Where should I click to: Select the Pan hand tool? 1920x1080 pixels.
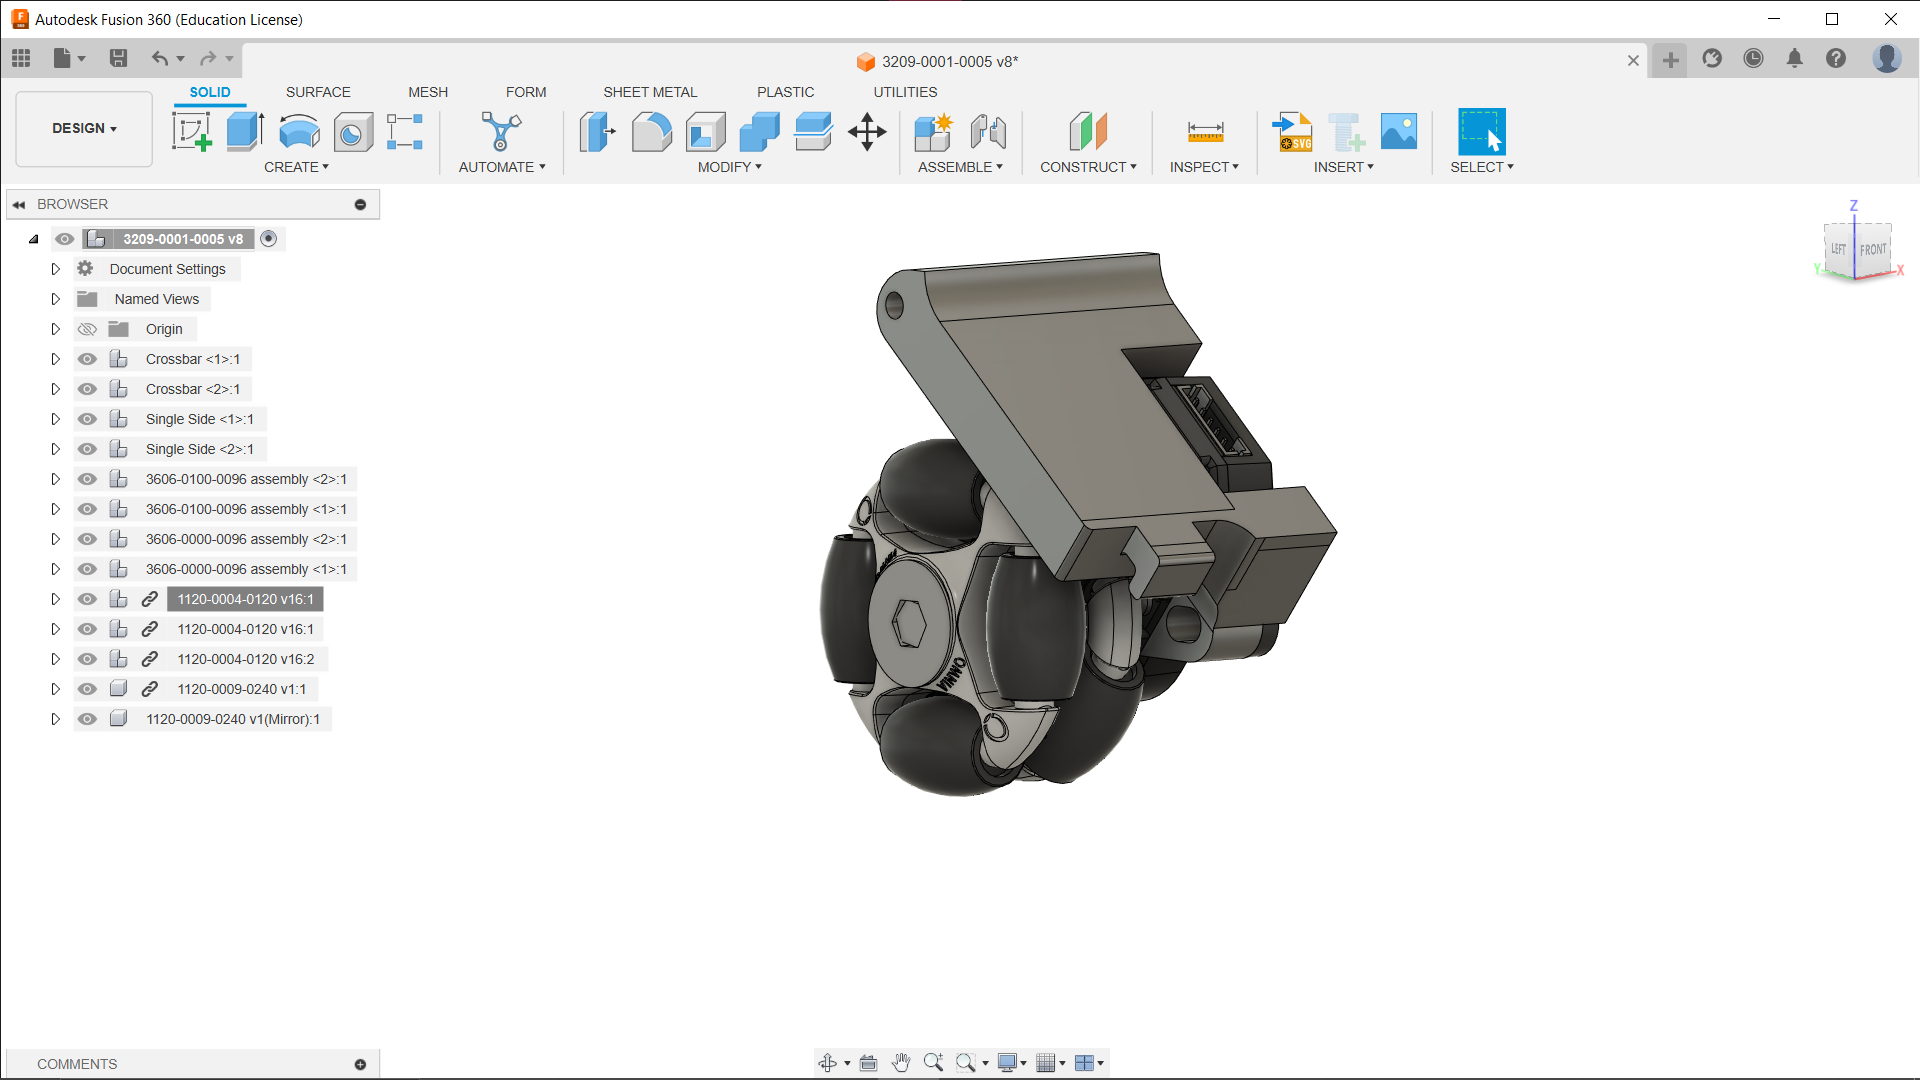901,1063
